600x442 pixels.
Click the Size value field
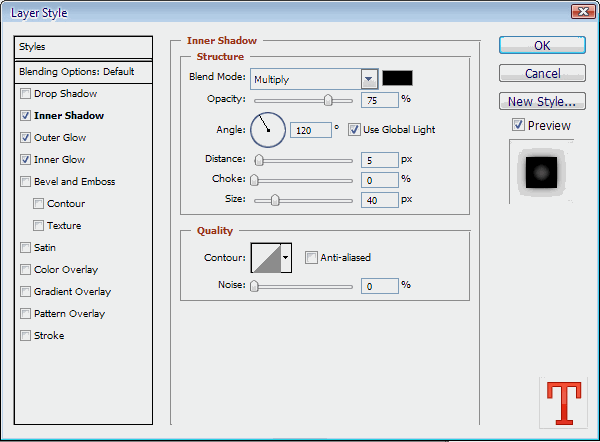click(x=380, y=200)
